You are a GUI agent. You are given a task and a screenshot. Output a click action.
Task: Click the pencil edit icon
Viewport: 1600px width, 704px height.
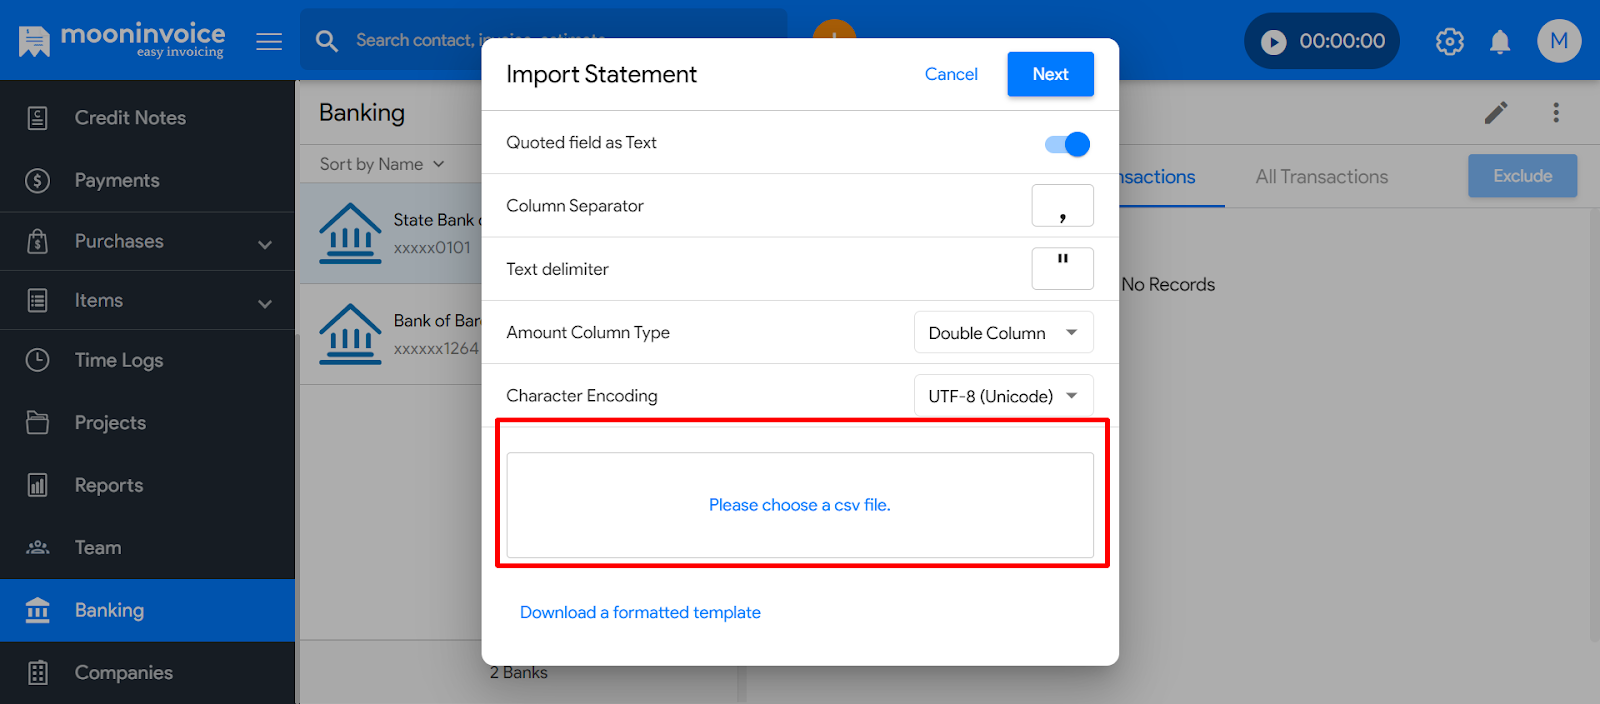1496,112
